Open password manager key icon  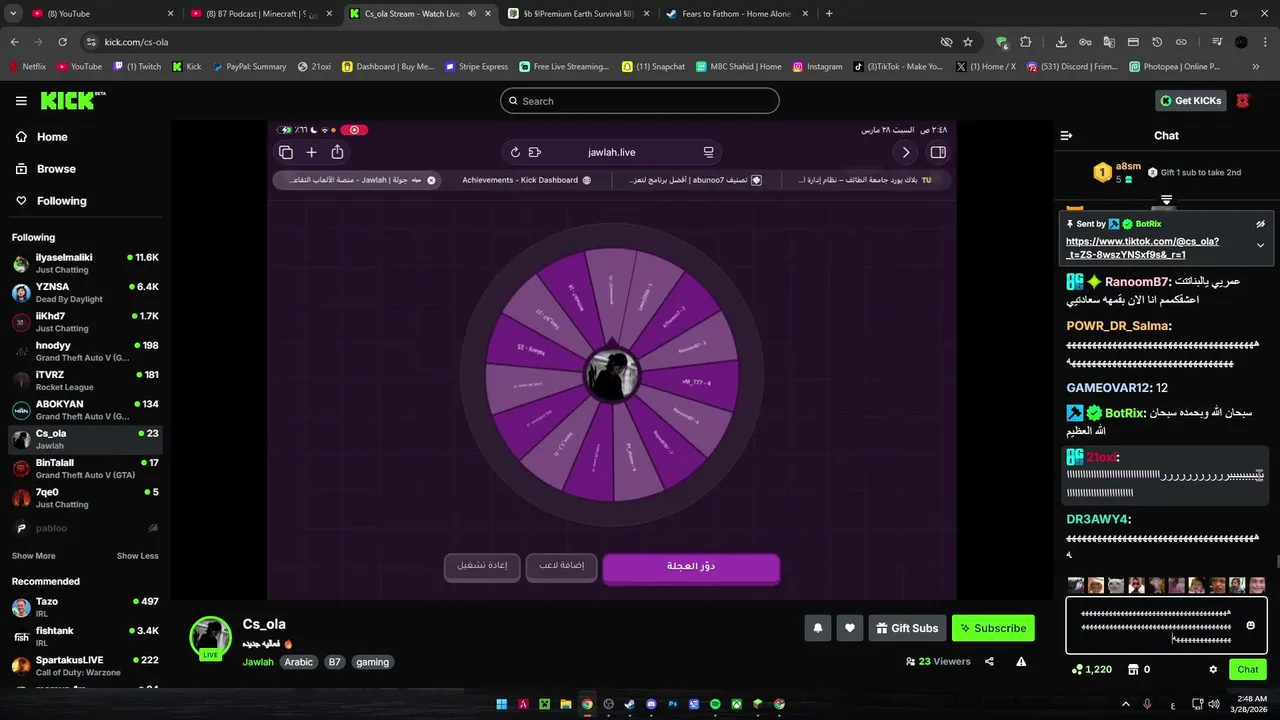(x=1085, y=42)
